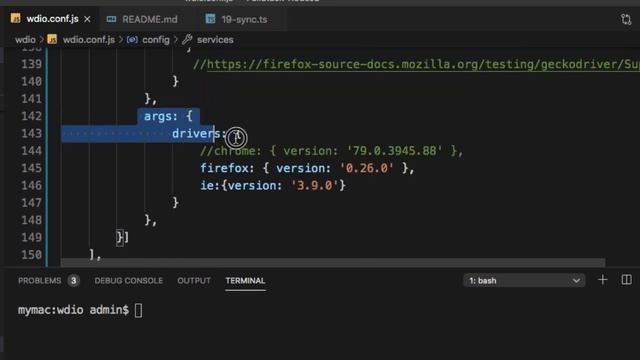Open the PROBLEMS panel tab

click(39, 281)
